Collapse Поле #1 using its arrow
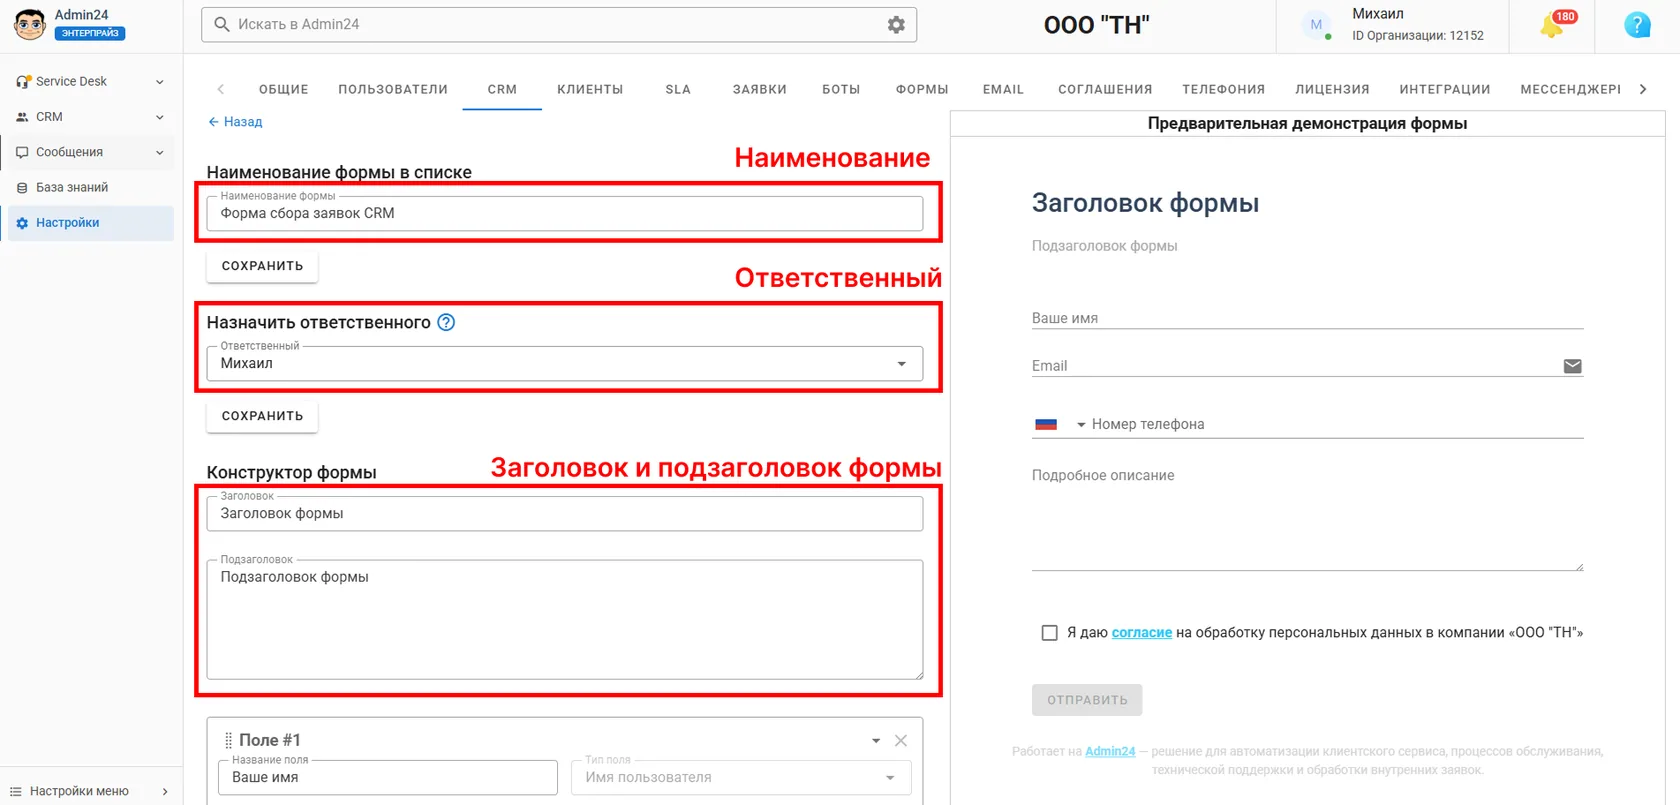Image resolution: width=1680 pixels, height=805 pixels. pyautogui.click(x=876, y=741)
